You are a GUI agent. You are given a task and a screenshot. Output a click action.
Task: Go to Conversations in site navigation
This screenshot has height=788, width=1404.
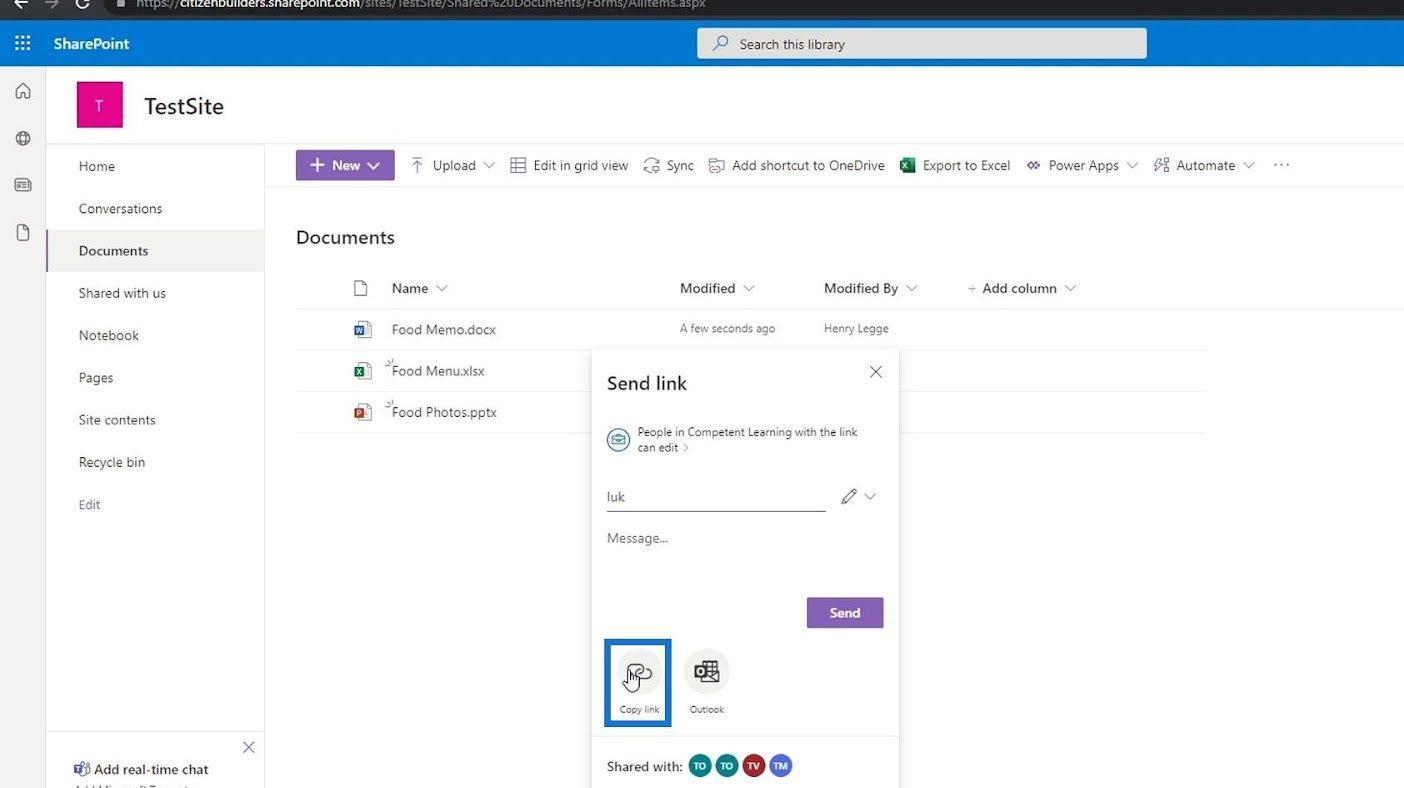[120, 208]
